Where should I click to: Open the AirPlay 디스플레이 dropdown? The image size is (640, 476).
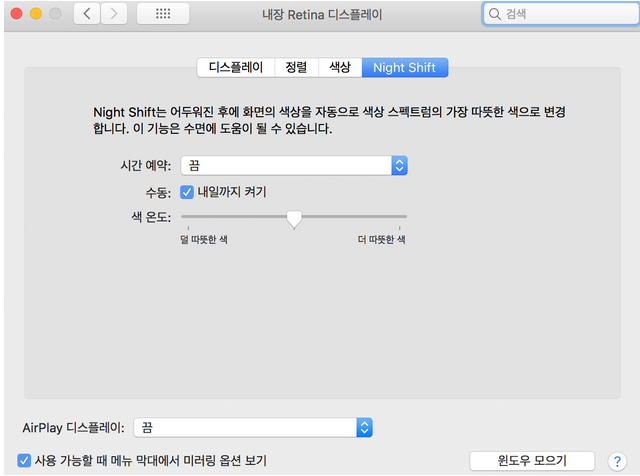[253, 427]
